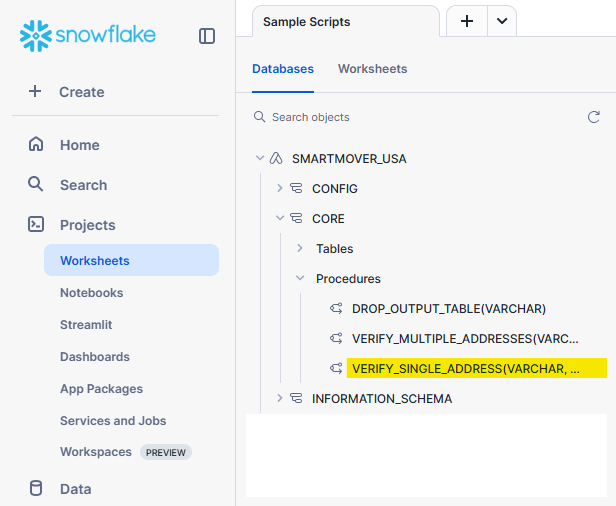The width and height of the screenshot is (616, 506).
Task: Select VERIFY_MULTIPLE_ADDRESSES procedure
Action: click(x=465, y=339)
